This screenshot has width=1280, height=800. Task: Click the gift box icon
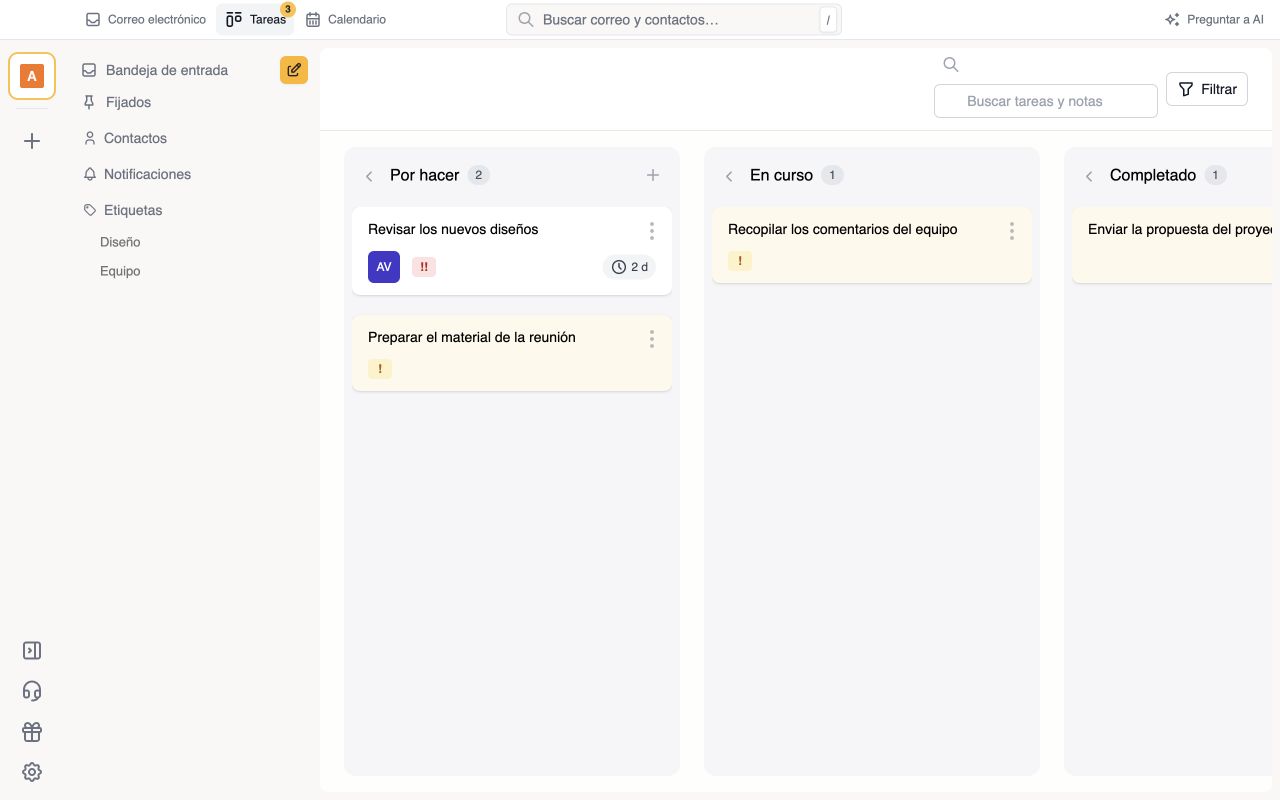pyautogui.click(x=32, y=732)
